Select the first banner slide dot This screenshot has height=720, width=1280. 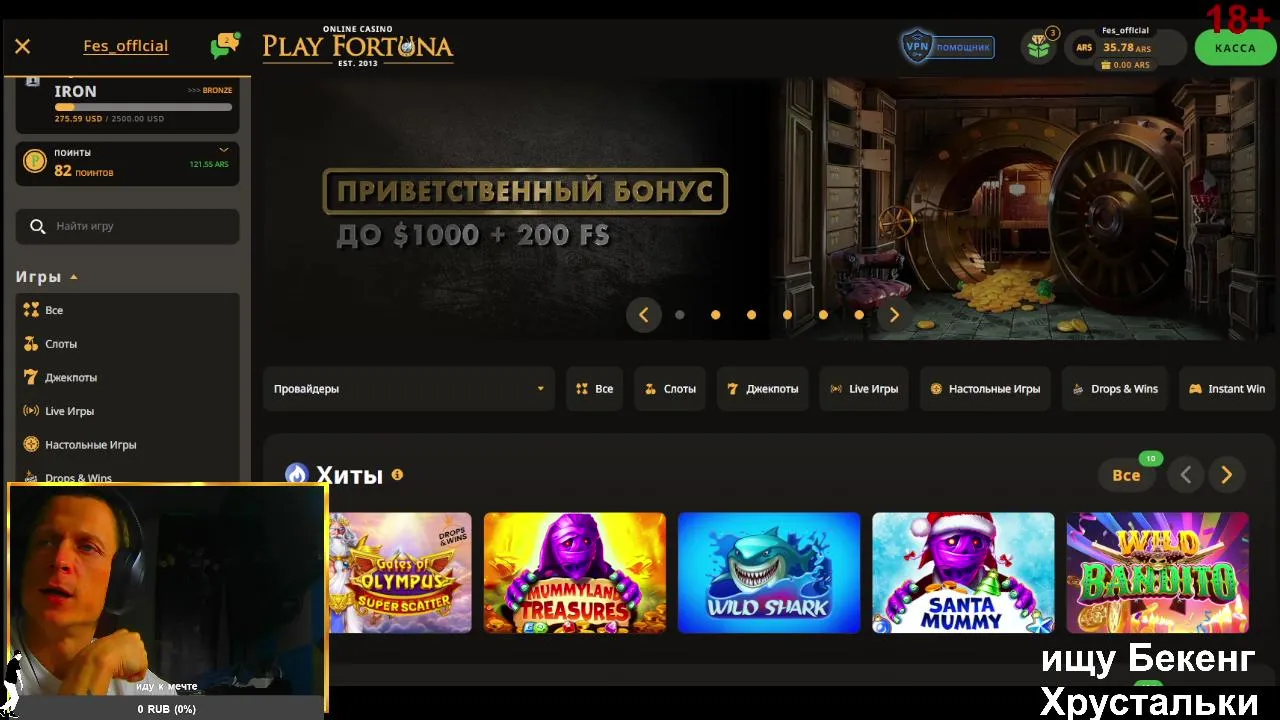click(680, 315)
